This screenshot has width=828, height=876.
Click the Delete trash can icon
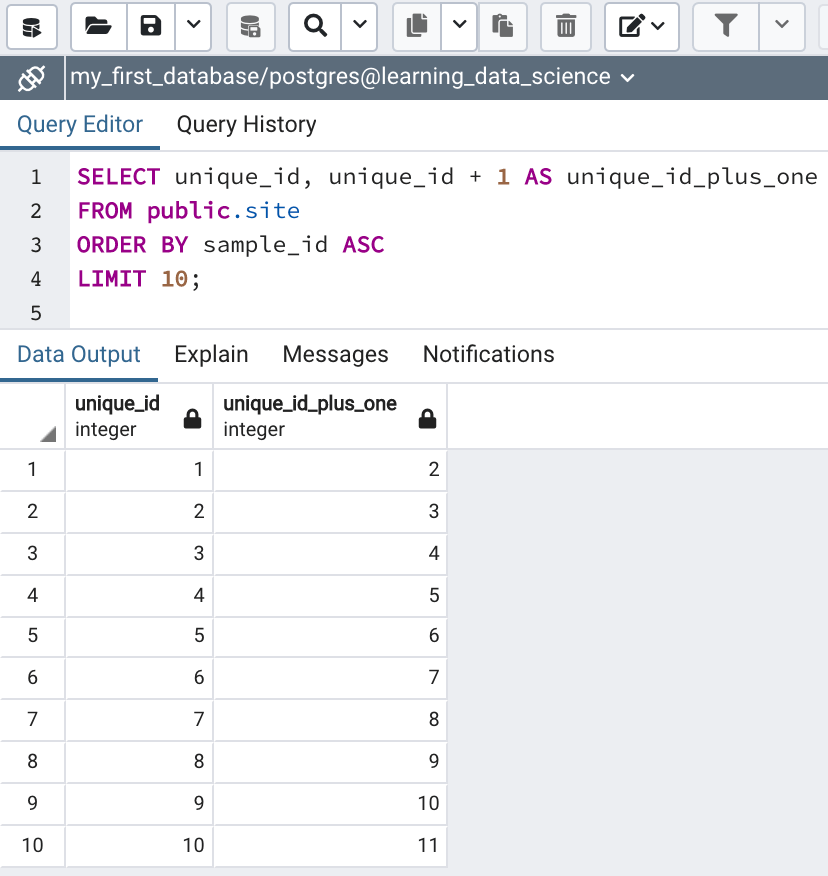[566, 26]
